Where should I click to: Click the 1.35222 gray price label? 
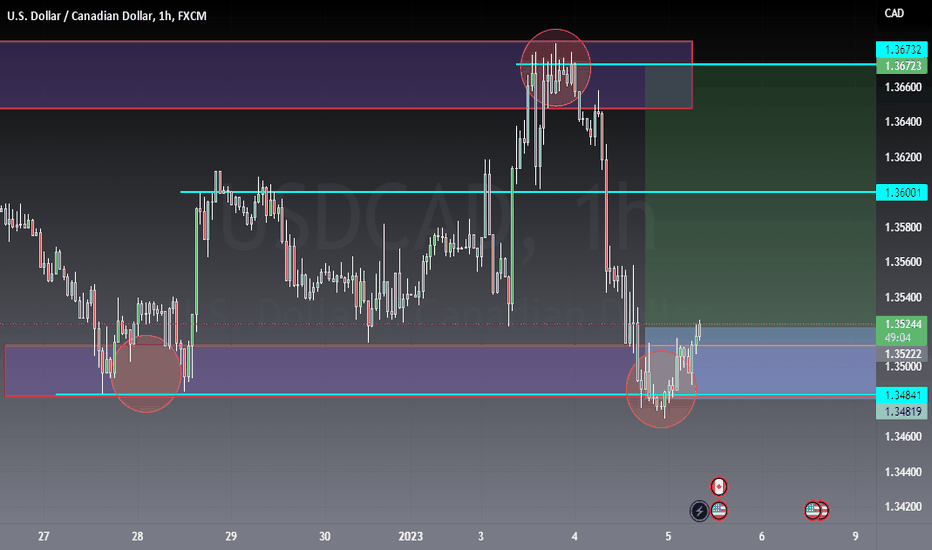(x=902, y=354)
